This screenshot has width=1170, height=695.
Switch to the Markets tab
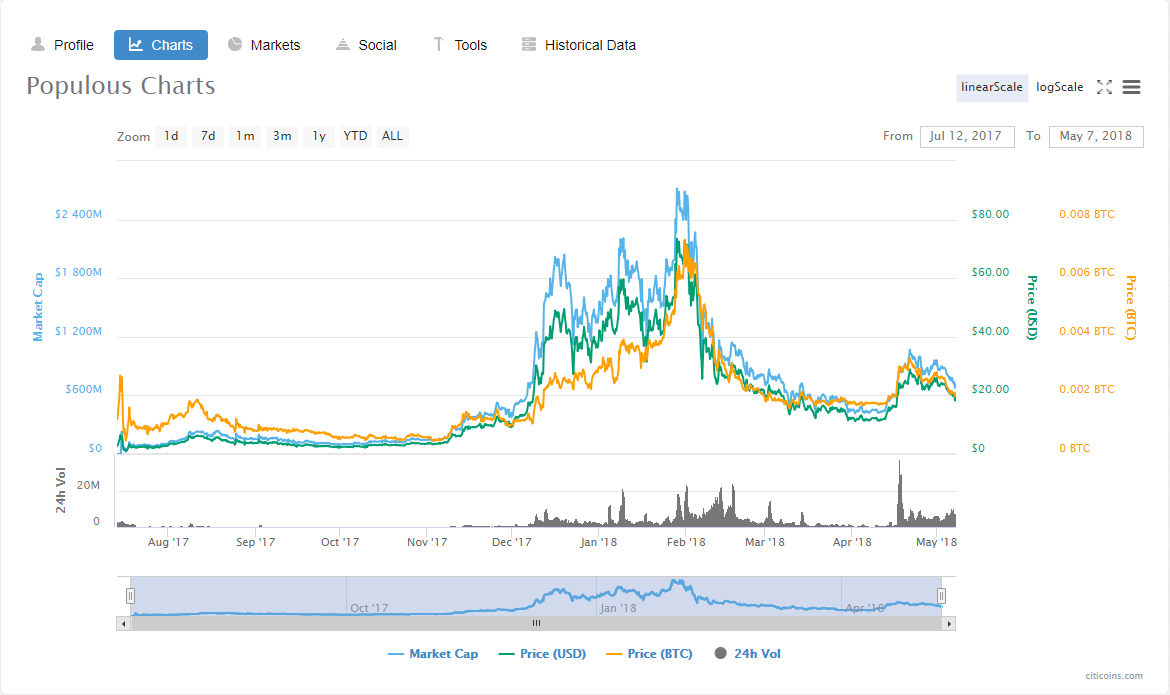click(x=264, y=45)
